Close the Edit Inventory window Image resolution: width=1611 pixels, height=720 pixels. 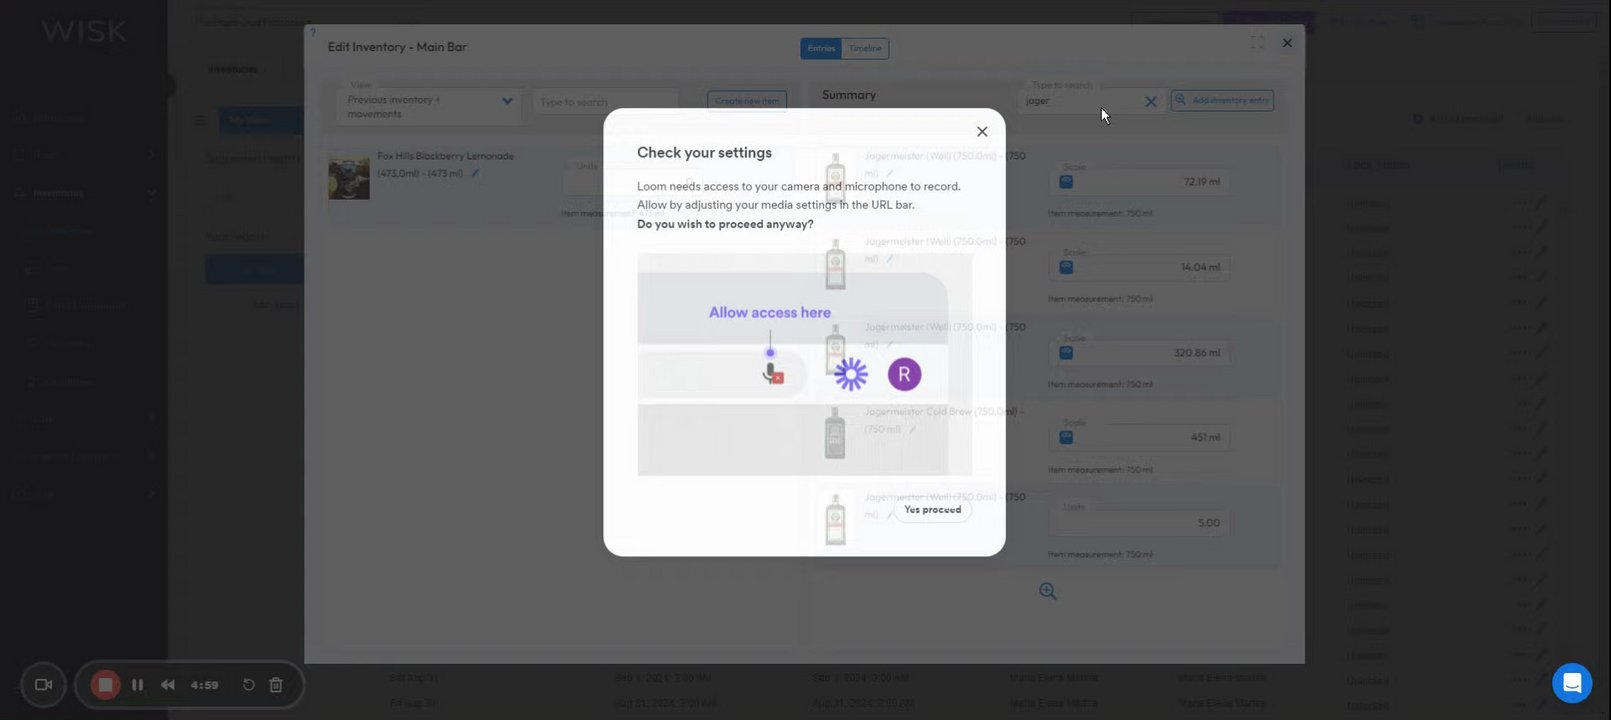[1287, 43]
